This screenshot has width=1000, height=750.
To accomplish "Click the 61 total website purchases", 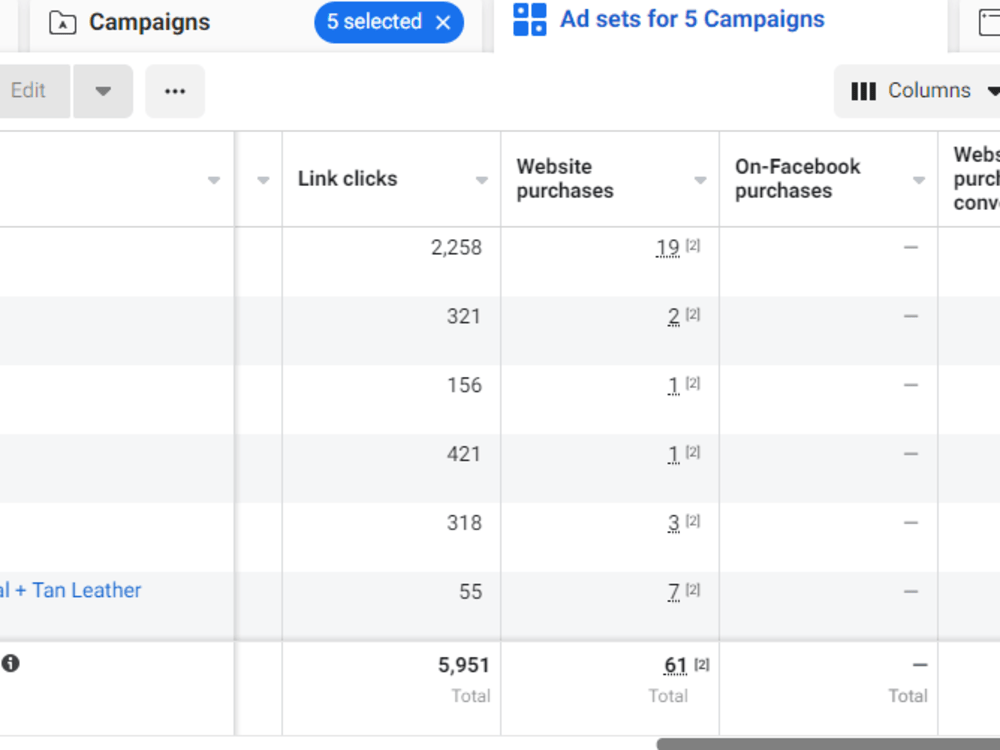I will (x=675, y=666).
